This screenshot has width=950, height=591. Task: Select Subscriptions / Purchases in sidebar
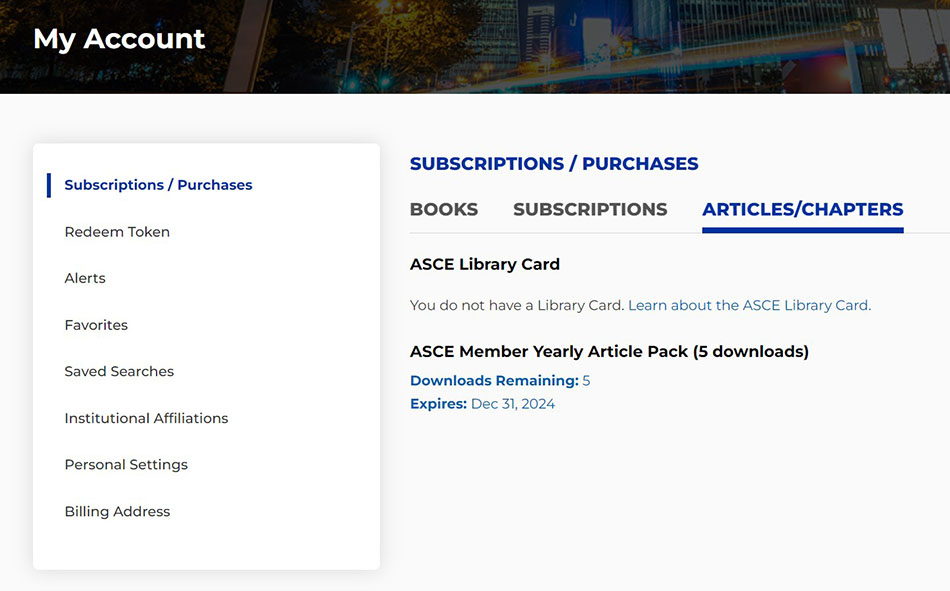(158, 185)
